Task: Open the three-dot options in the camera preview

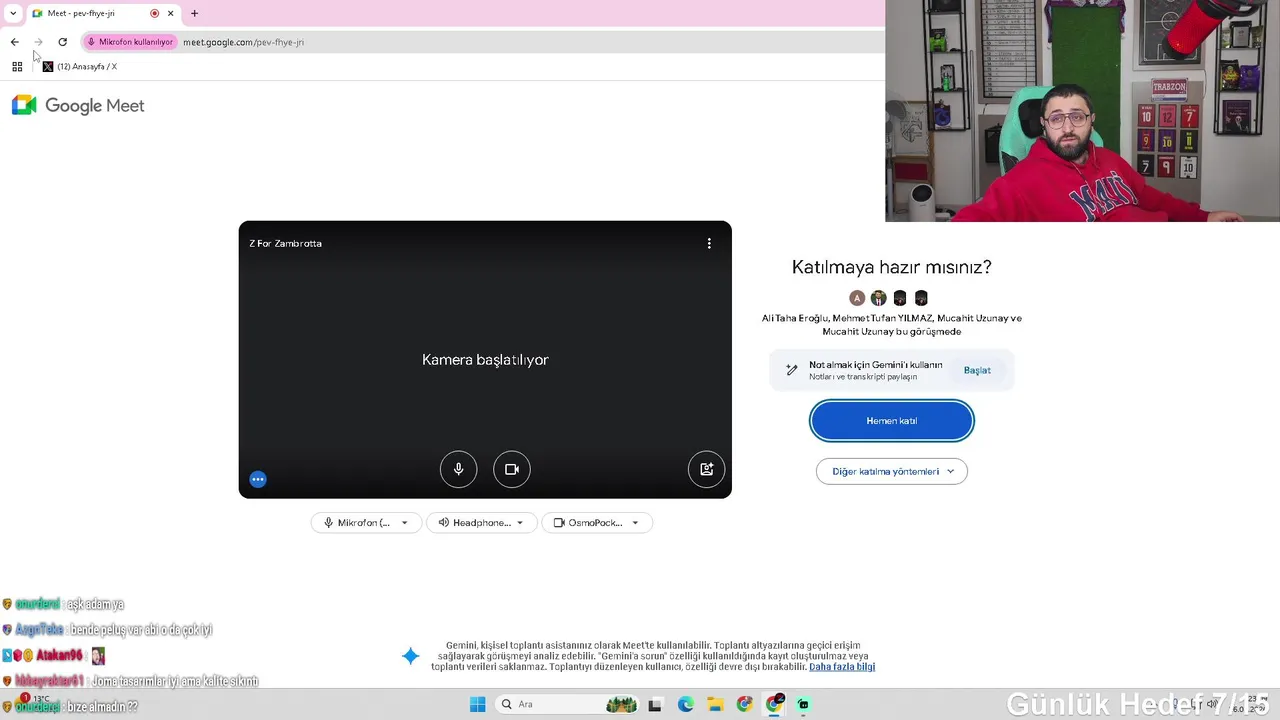Action: (709, 243)
